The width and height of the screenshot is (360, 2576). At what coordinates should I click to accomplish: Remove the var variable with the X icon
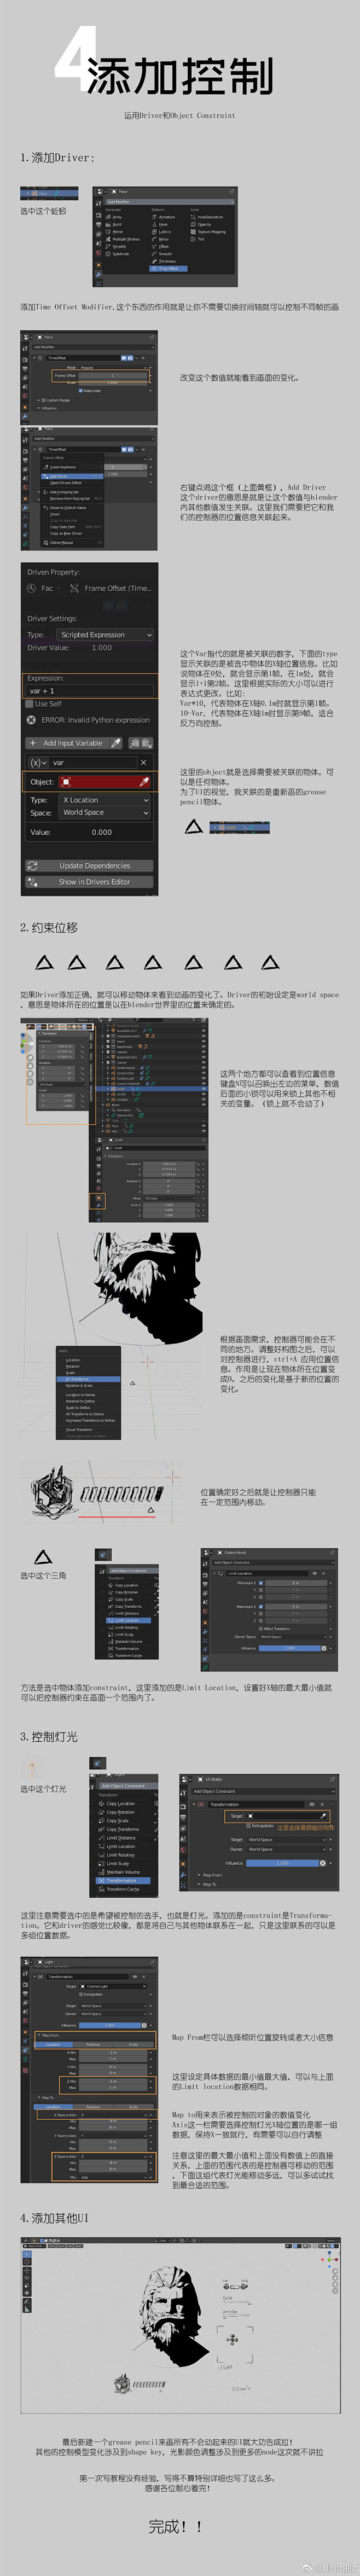point(144,762)
